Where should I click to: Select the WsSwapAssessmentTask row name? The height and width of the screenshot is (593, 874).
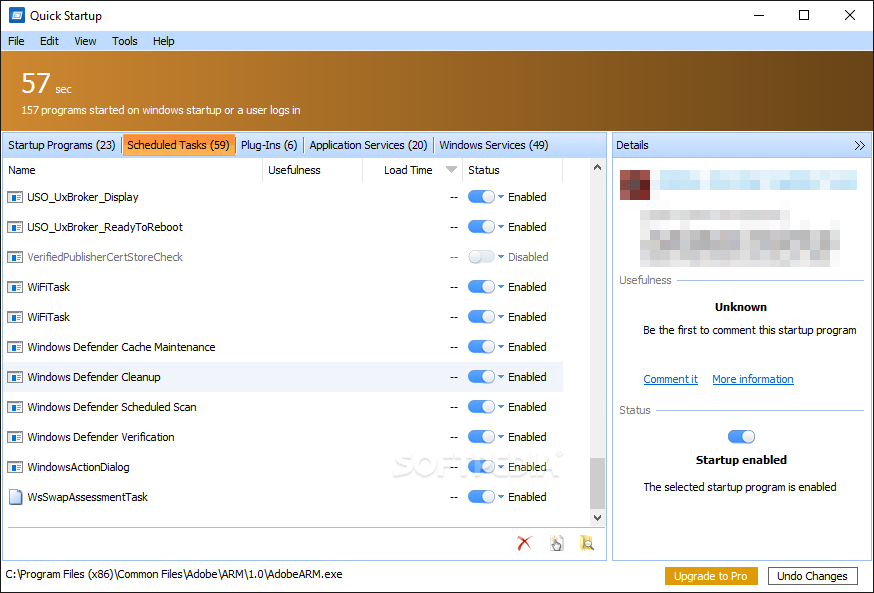[x=88, y=497]
